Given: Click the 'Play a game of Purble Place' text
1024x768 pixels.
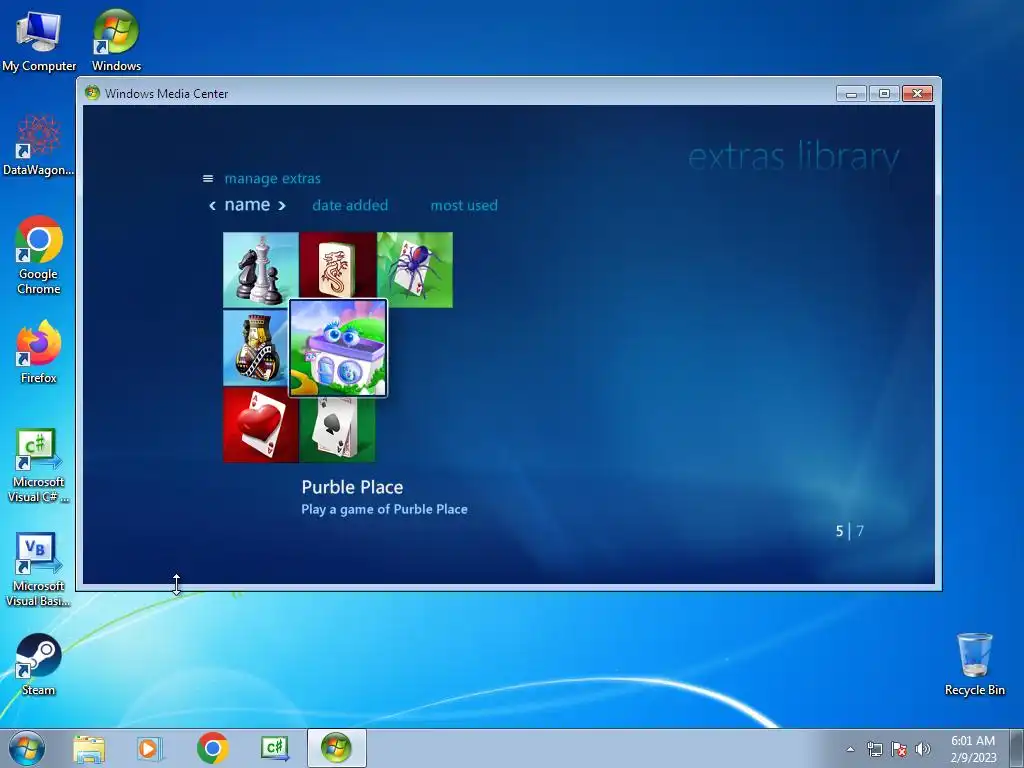Looking at the screenshot, I should (x=384, y=509).
